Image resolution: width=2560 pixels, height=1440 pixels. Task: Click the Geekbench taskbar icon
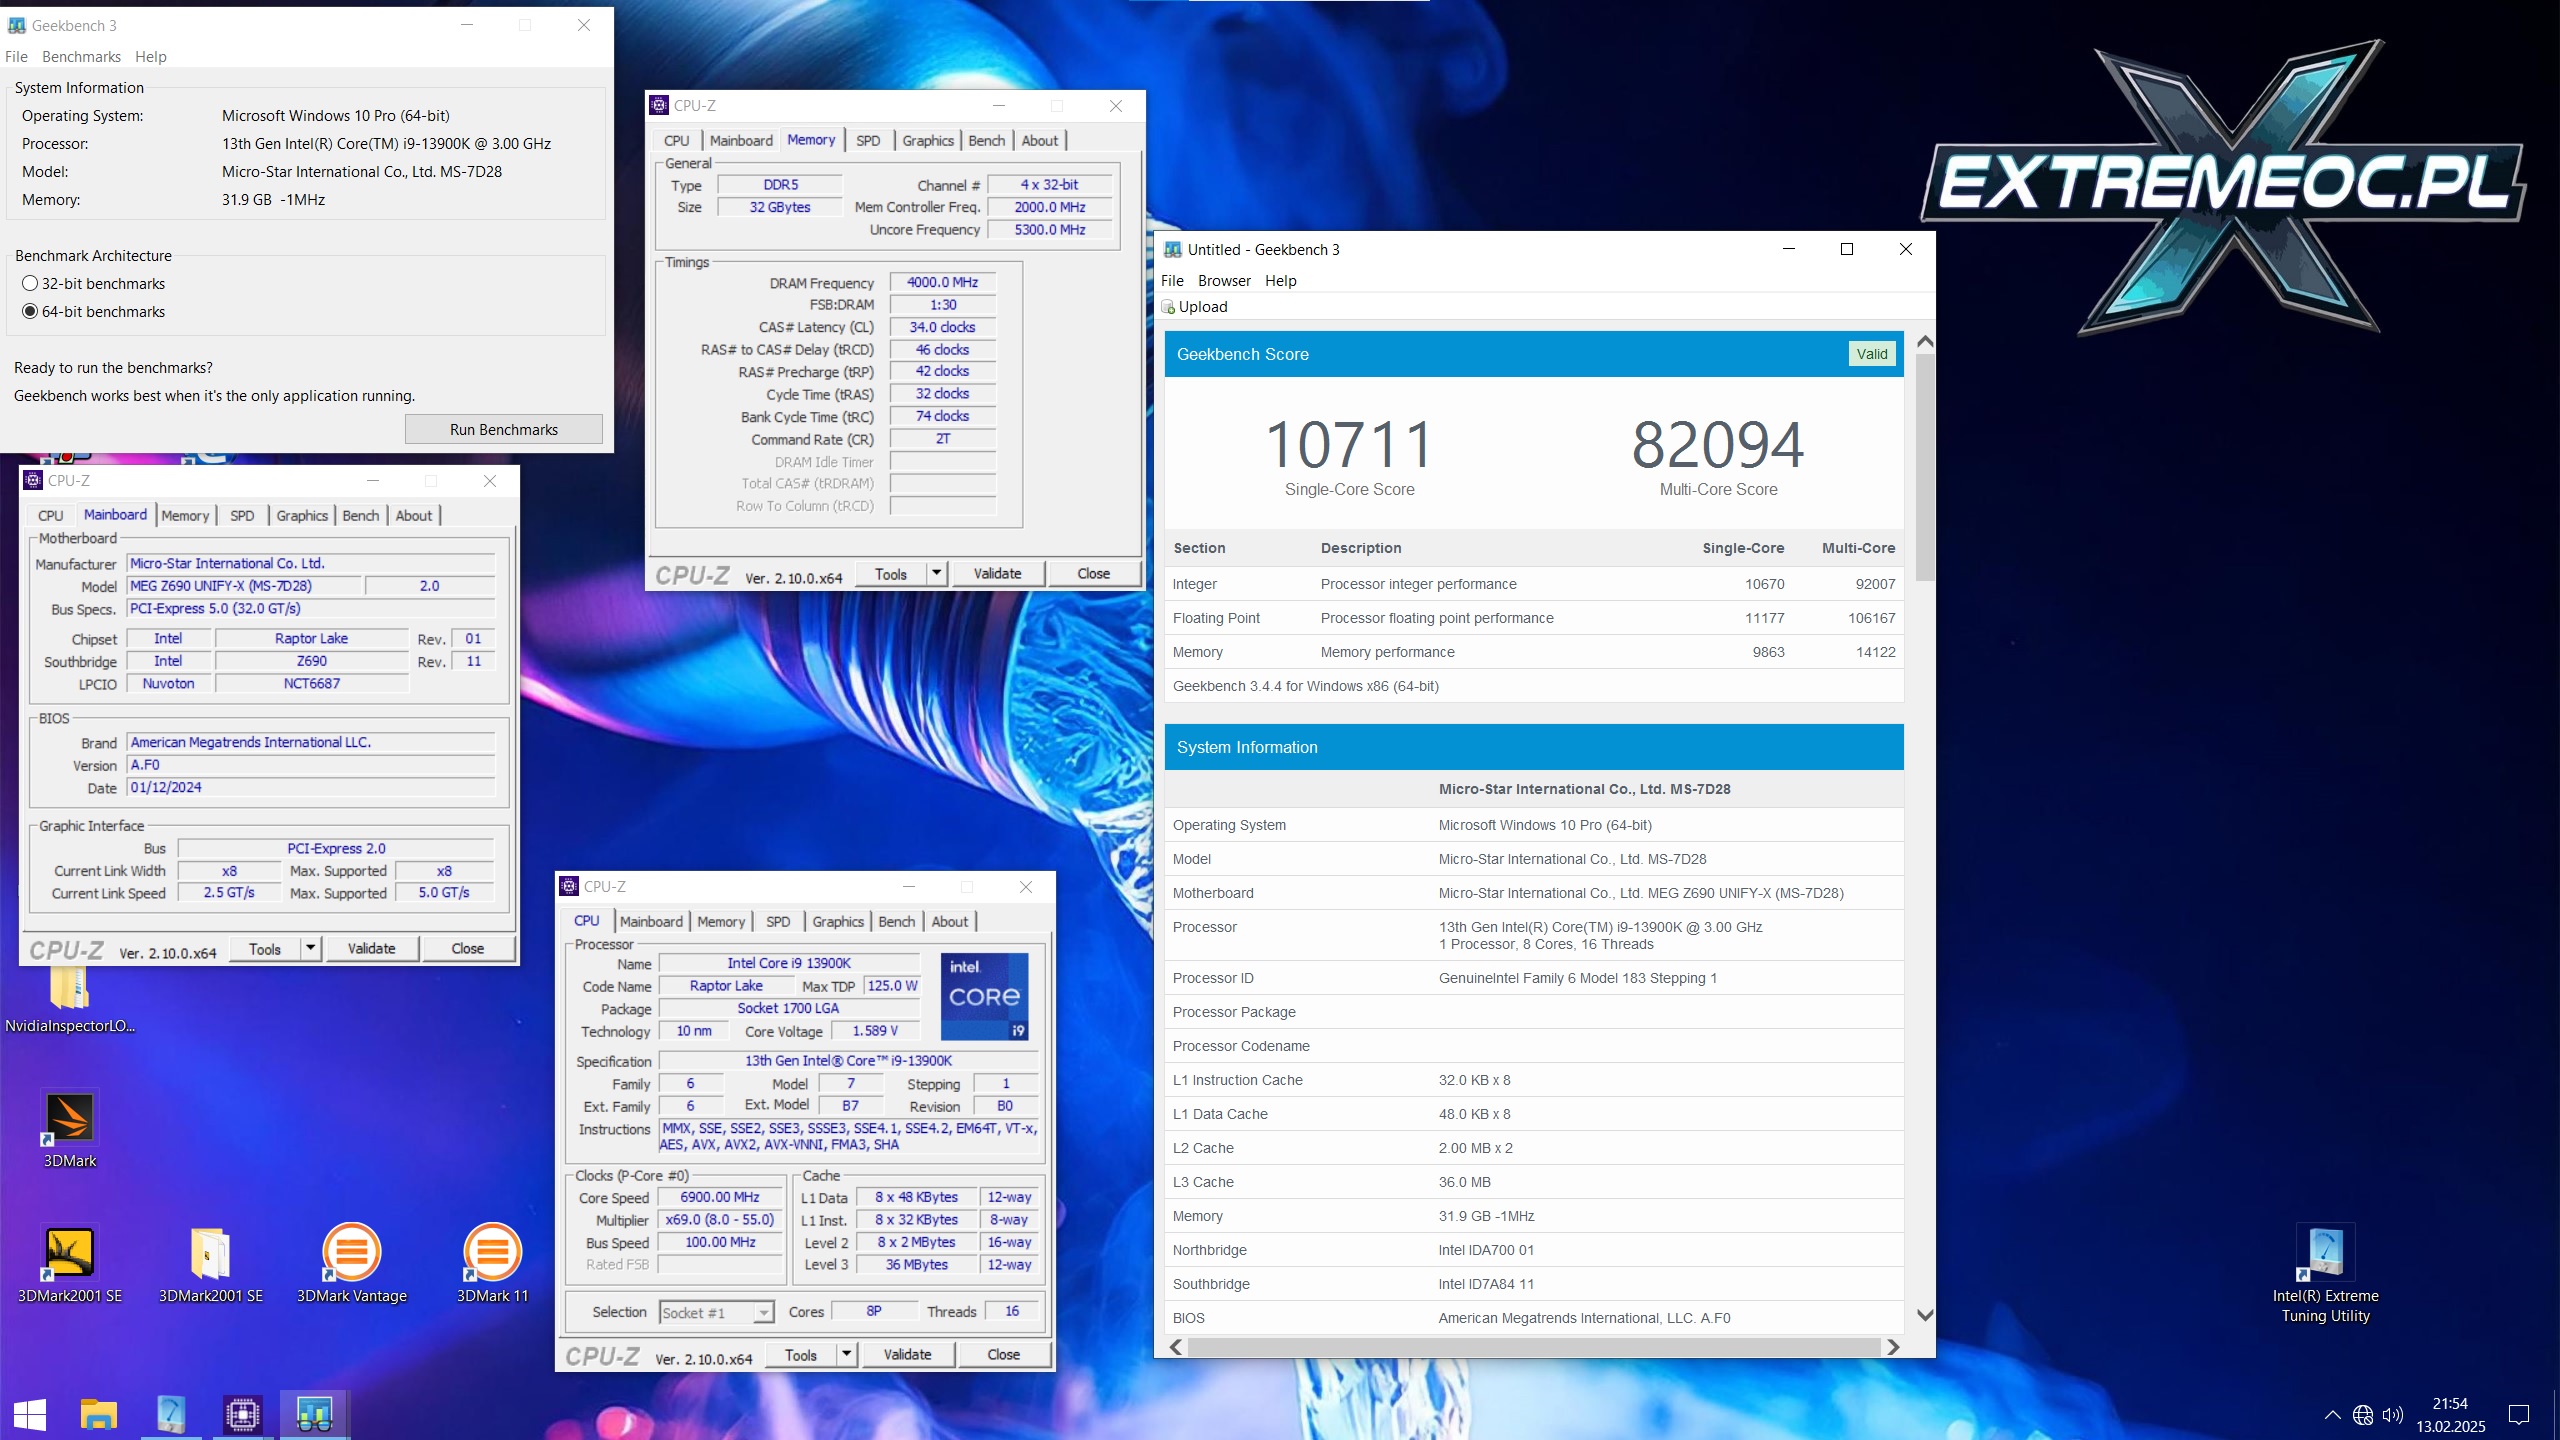coord(314,1414)
